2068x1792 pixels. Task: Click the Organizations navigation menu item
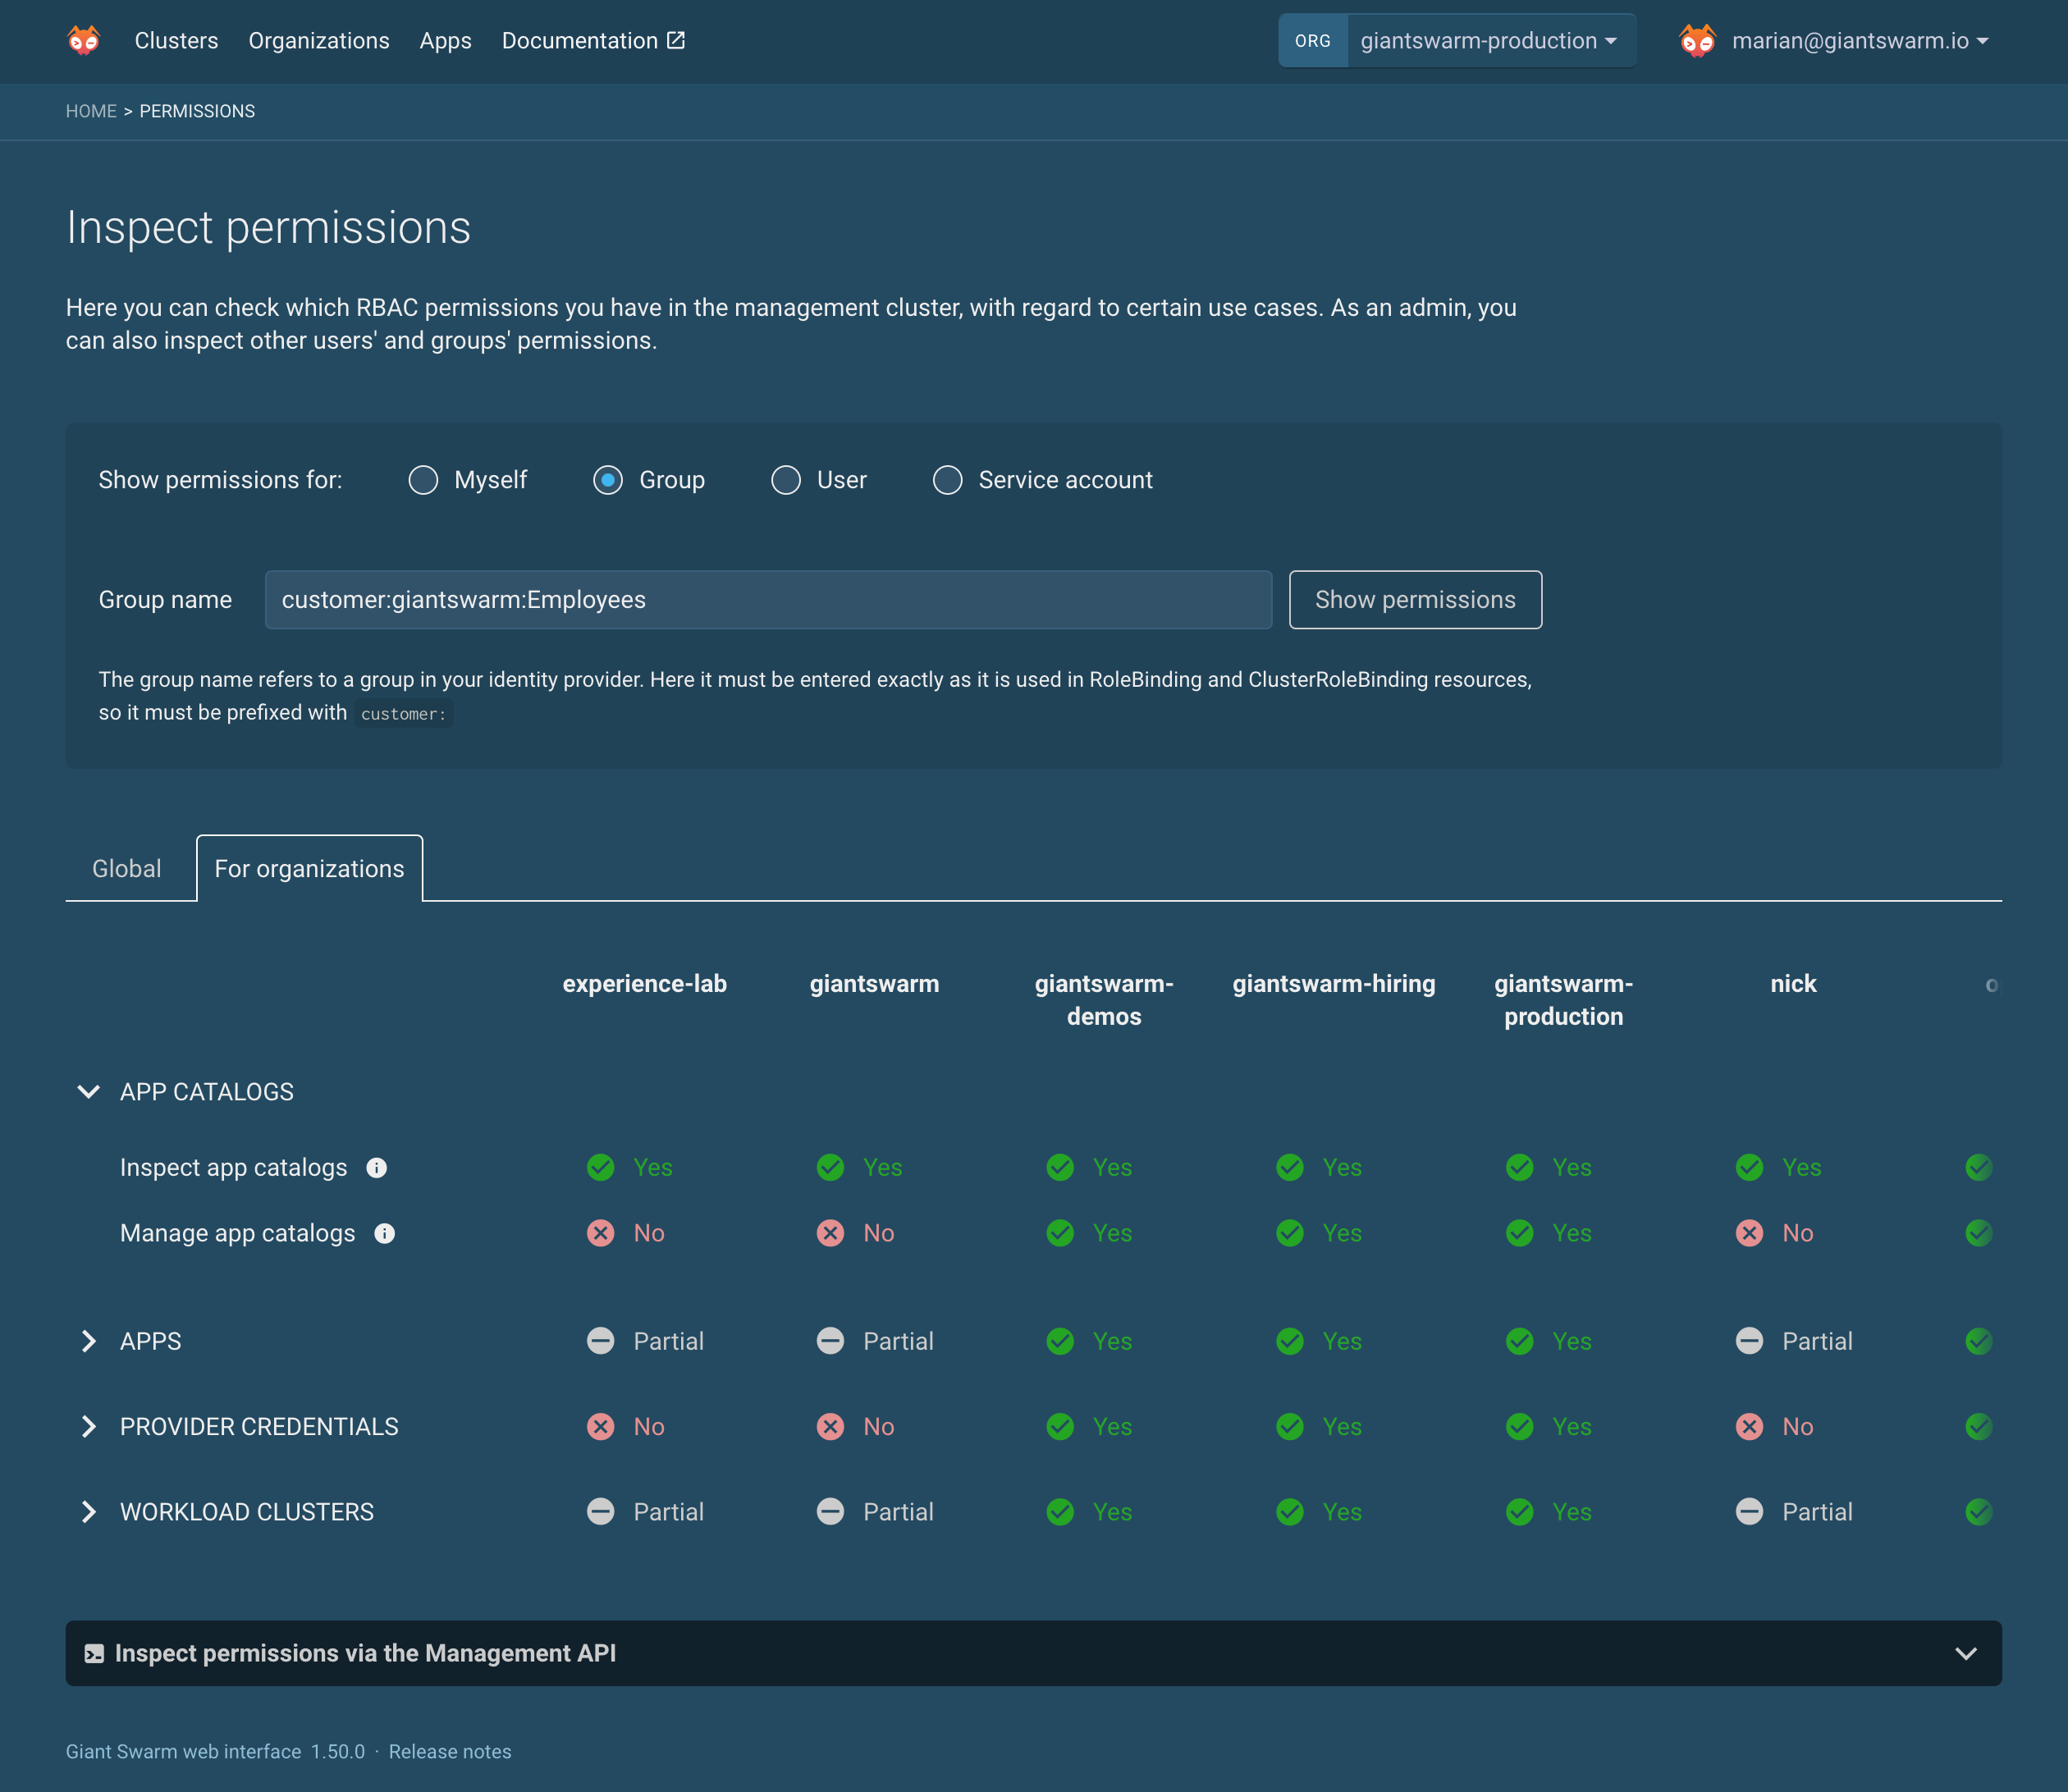(x=318, y=40)
